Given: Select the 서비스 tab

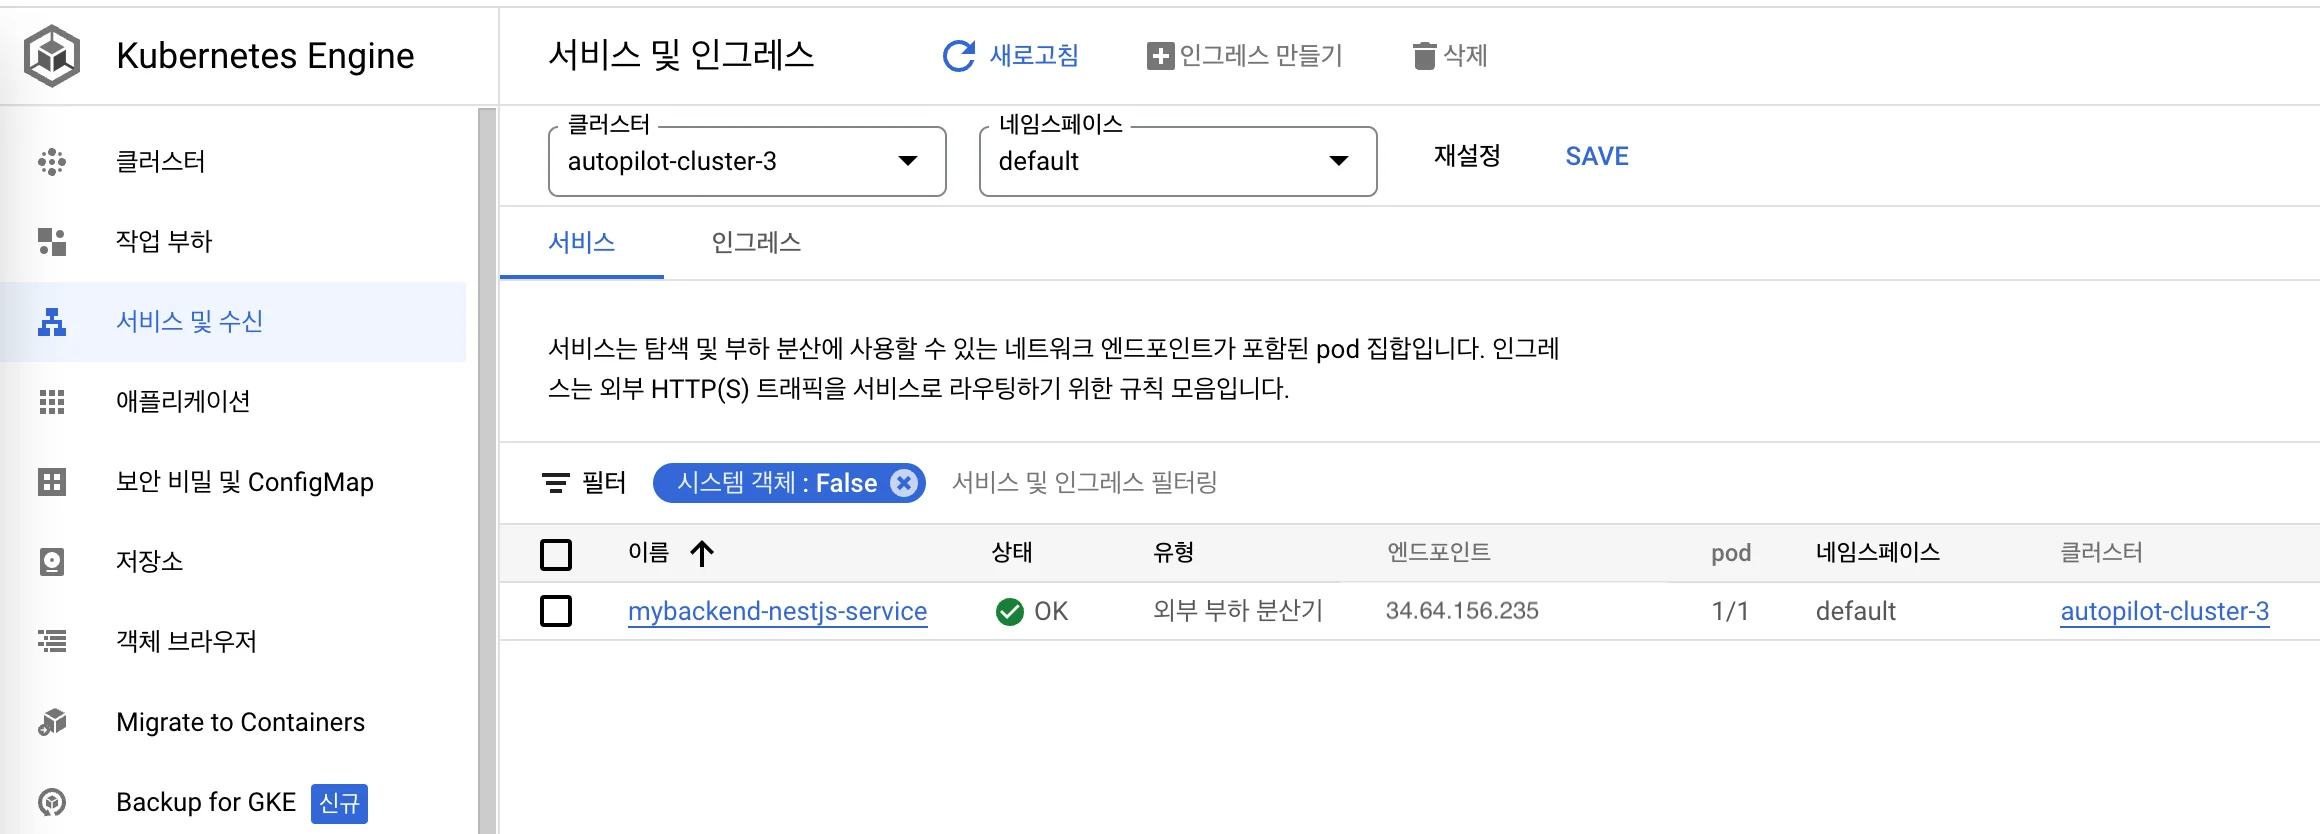Looking at the screenshot, I should 582,243.
